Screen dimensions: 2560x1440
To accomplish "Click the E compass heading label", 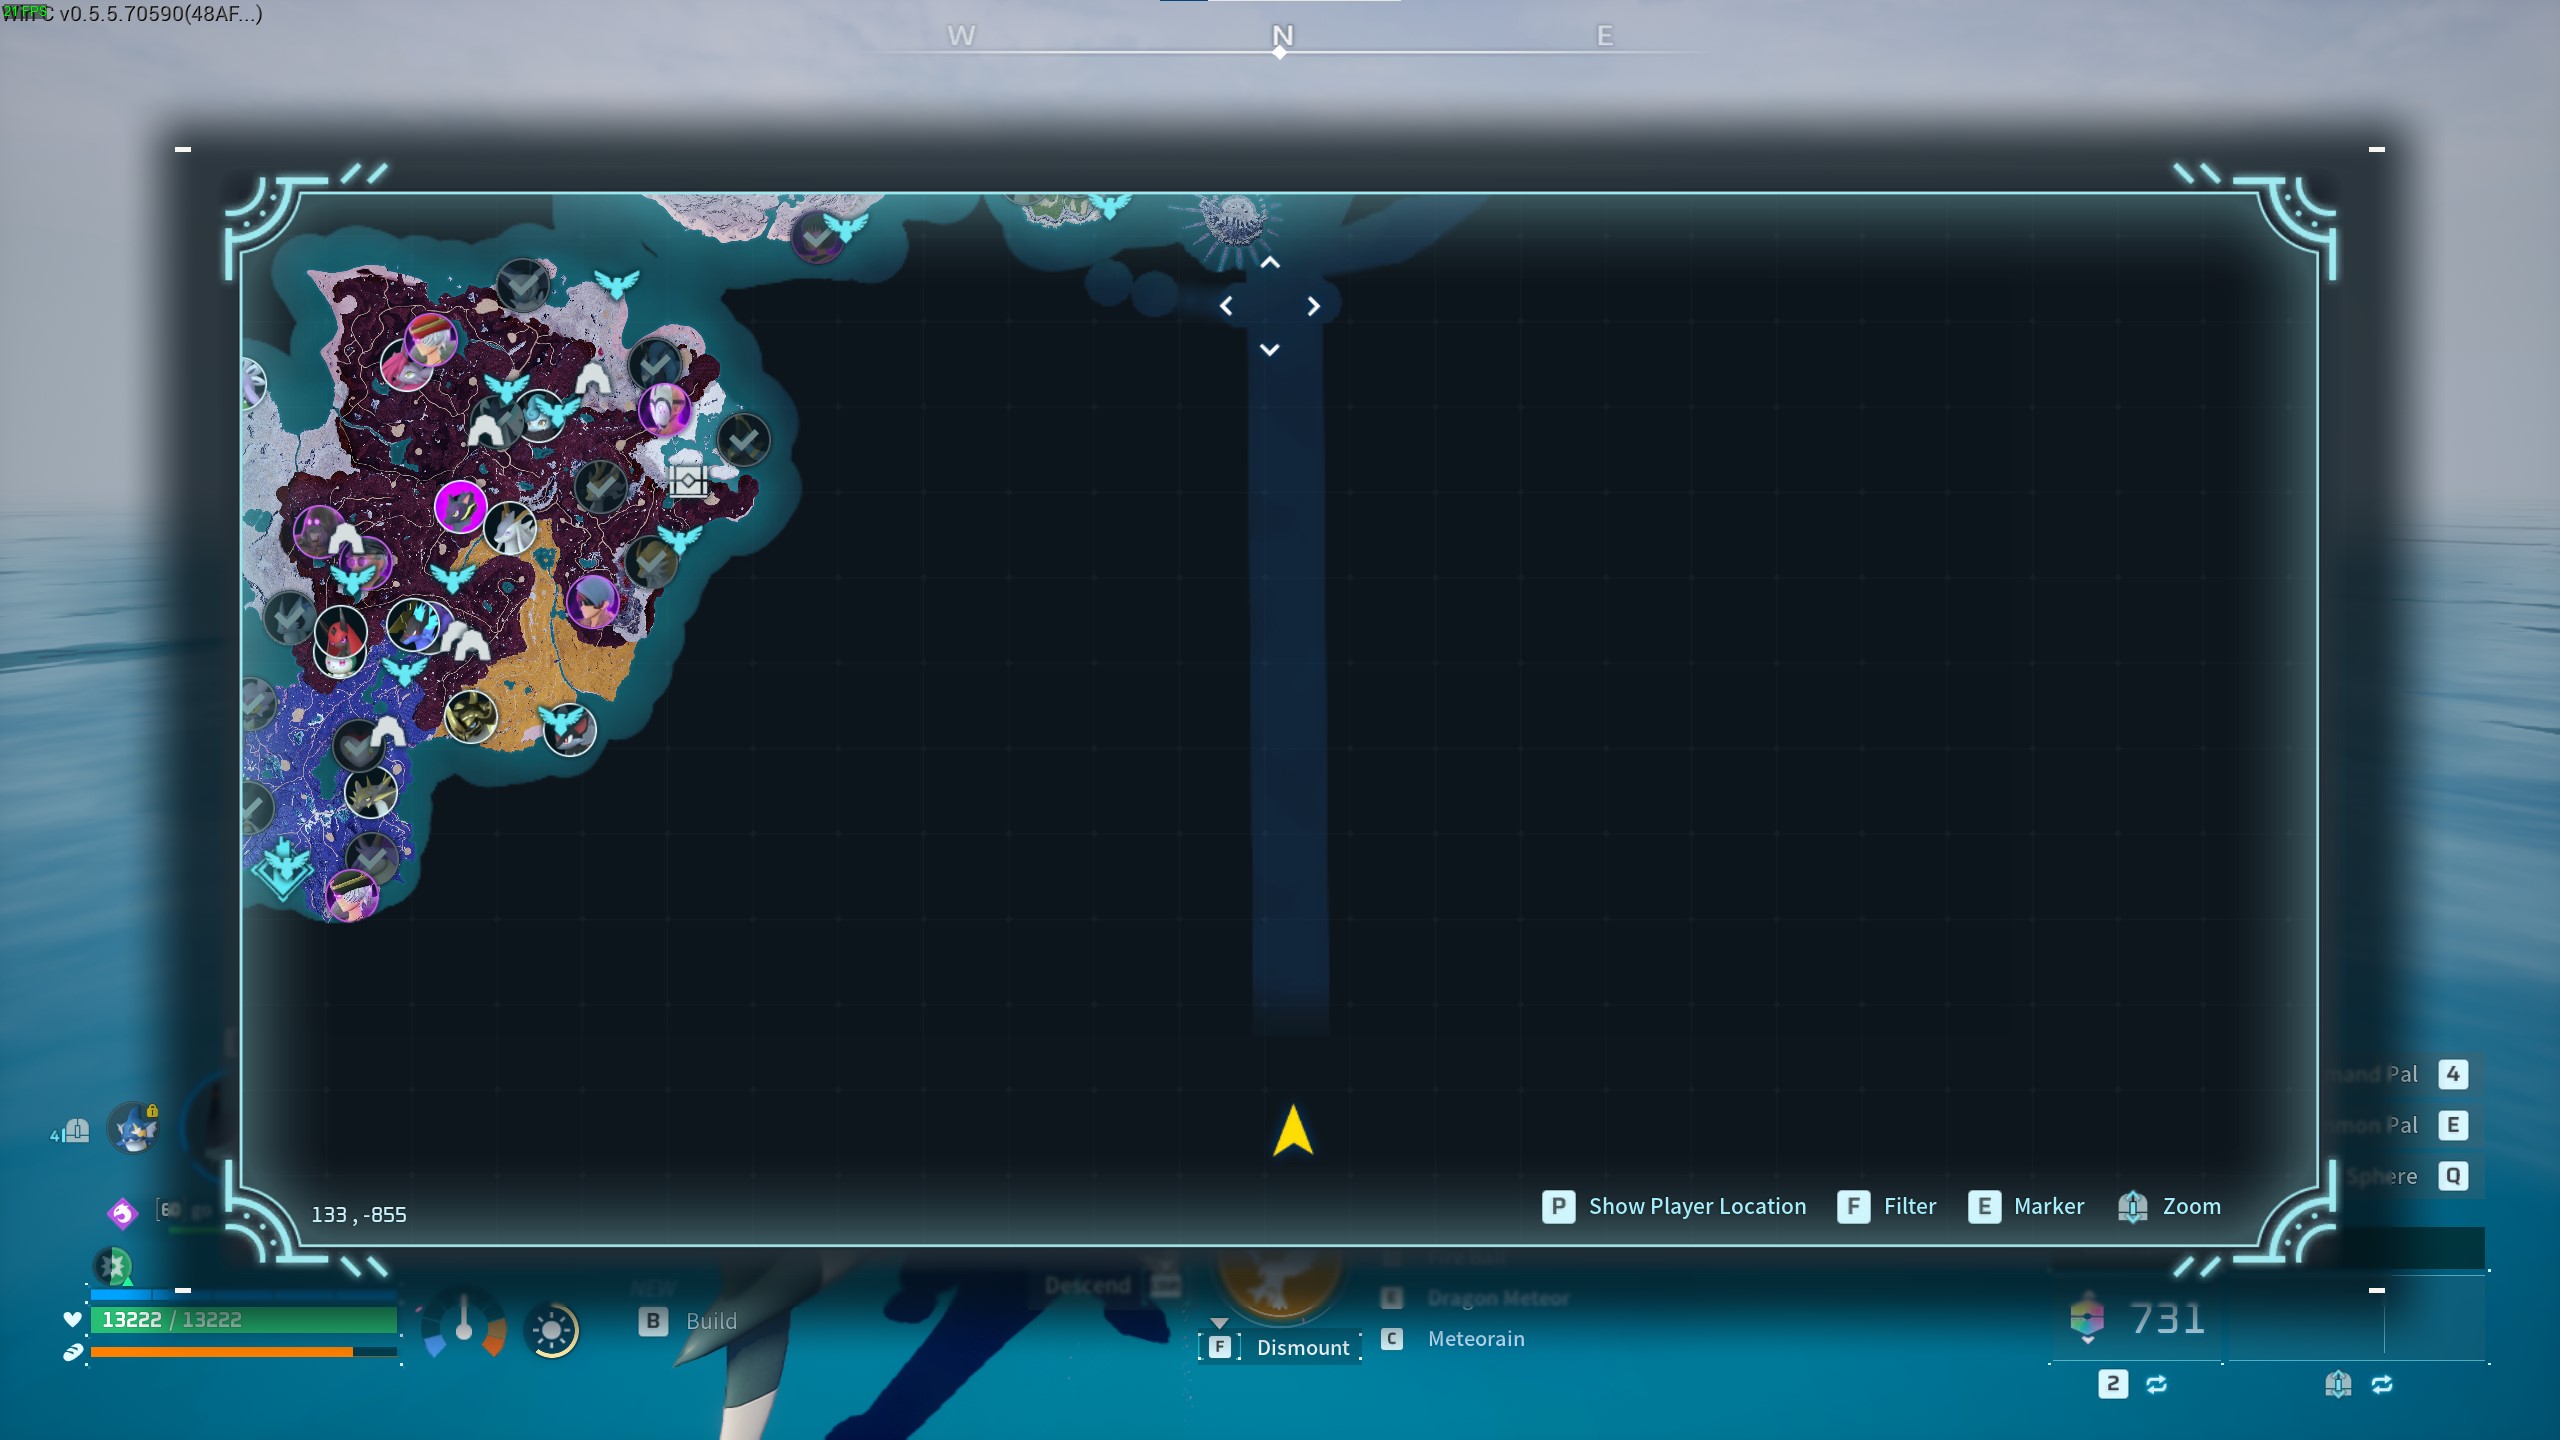I will [x=1605, y=36].
